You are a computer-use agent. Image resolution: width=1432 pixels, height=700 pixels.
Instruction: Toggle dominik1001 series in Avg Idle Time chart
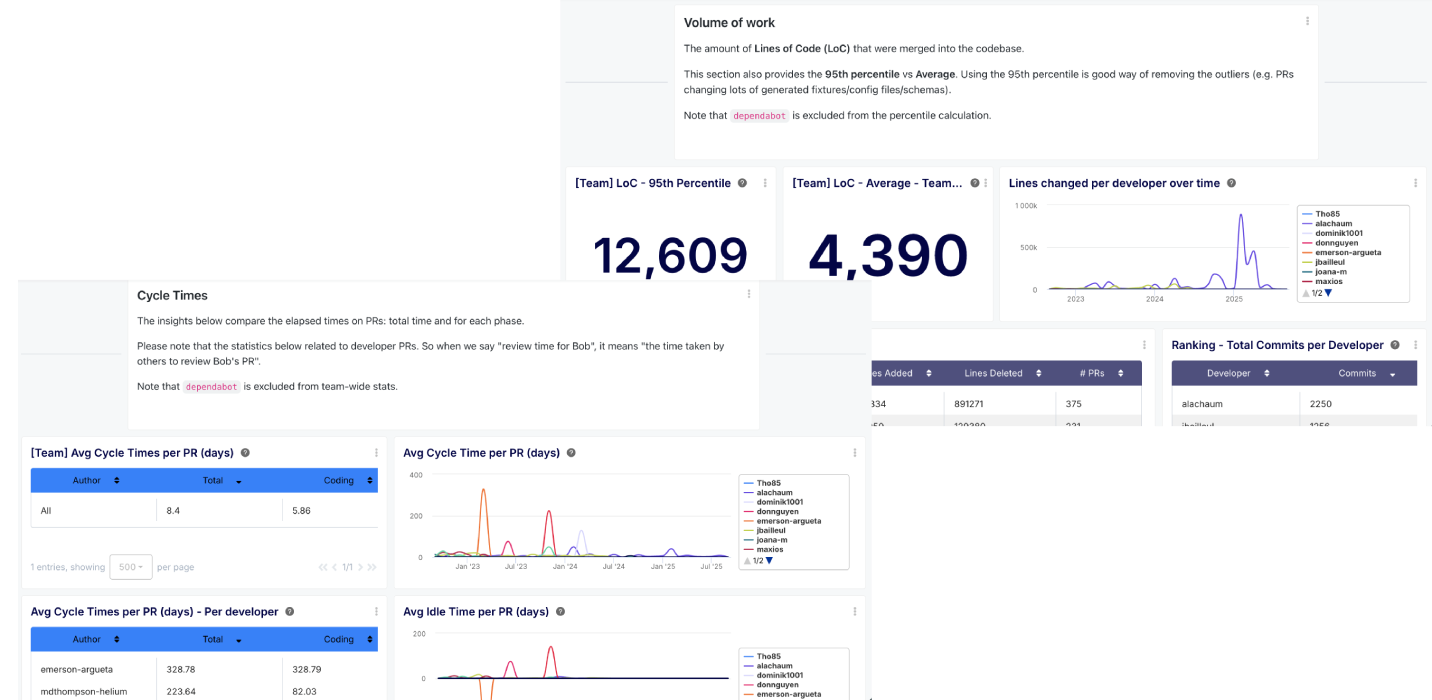[773, 675]
